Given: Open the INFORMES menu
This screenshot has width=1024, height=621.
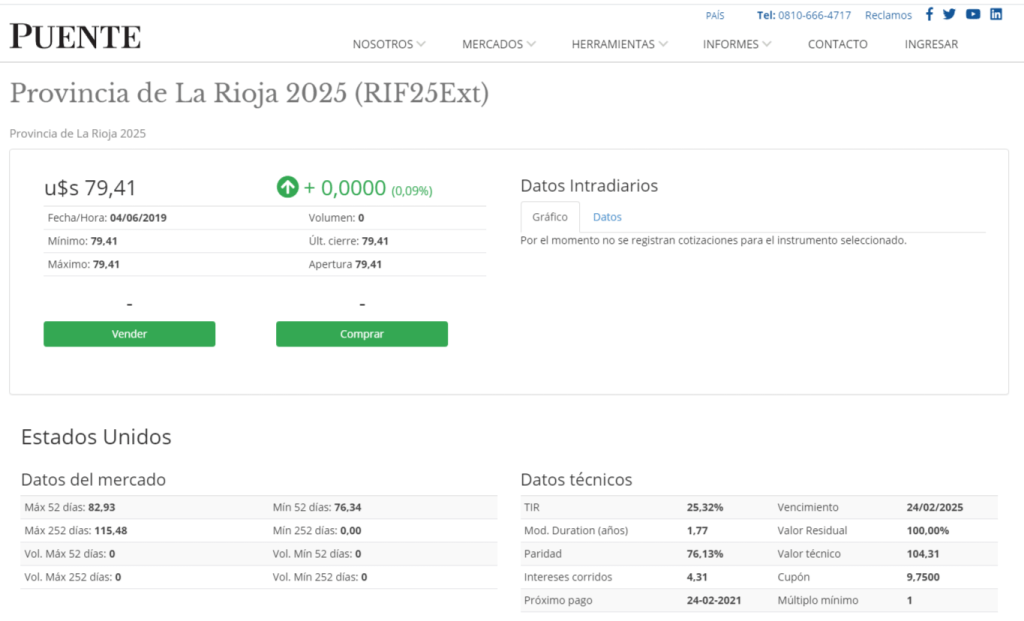Looking at the screenshot, I should tap(731, 44).
